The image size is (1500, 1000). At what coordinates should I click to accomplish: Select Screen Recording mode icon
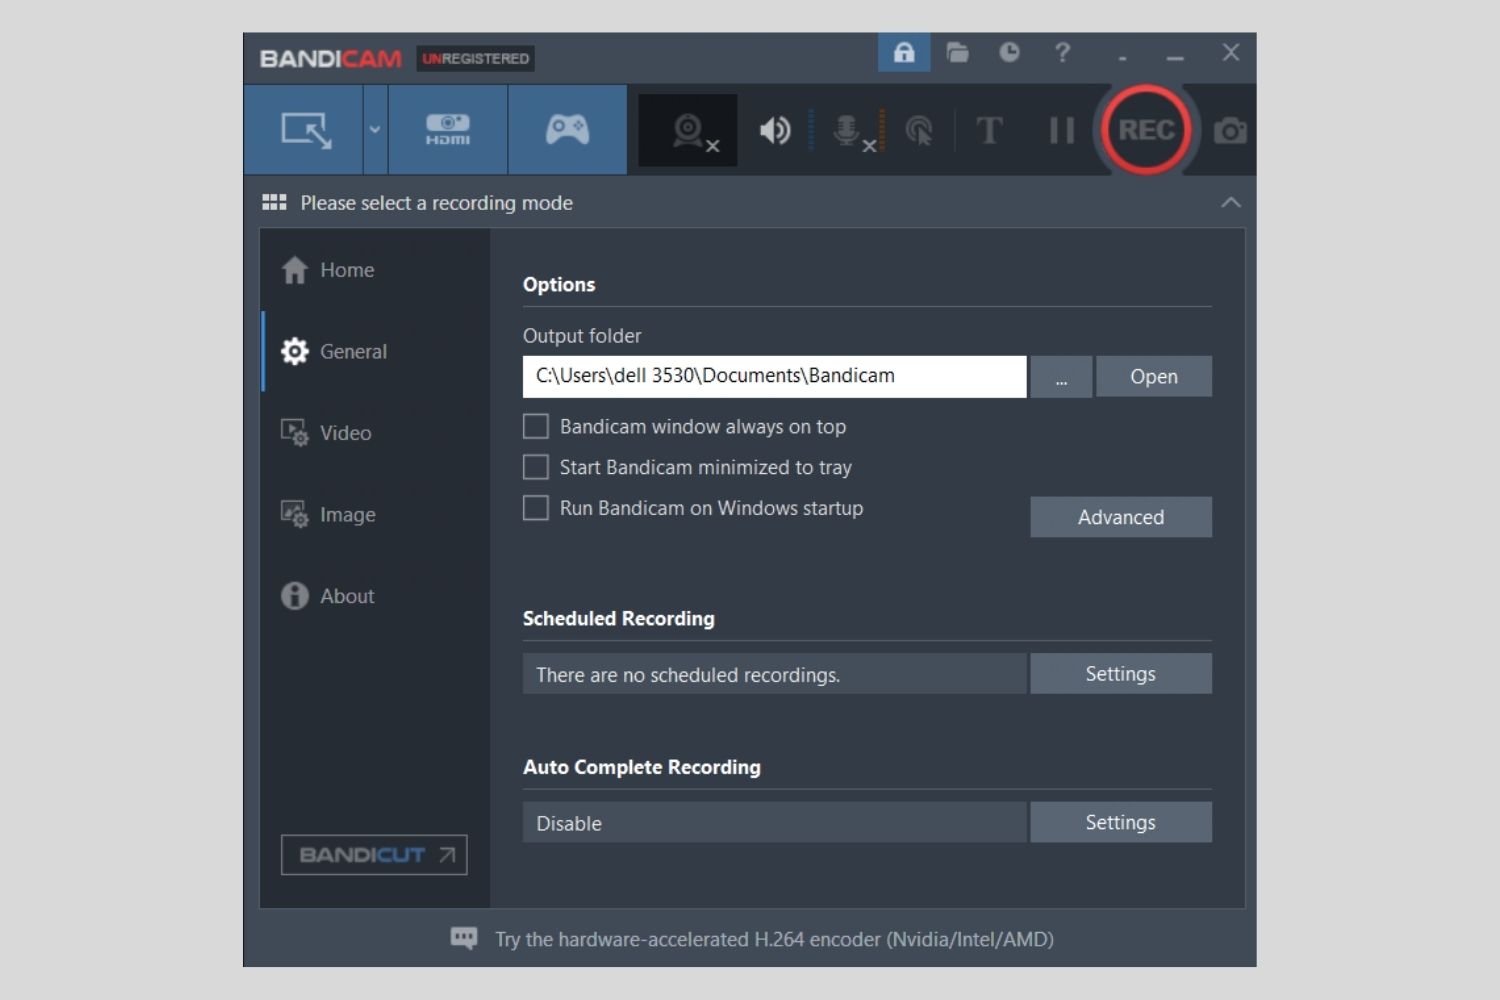click(x=304, y=130)
